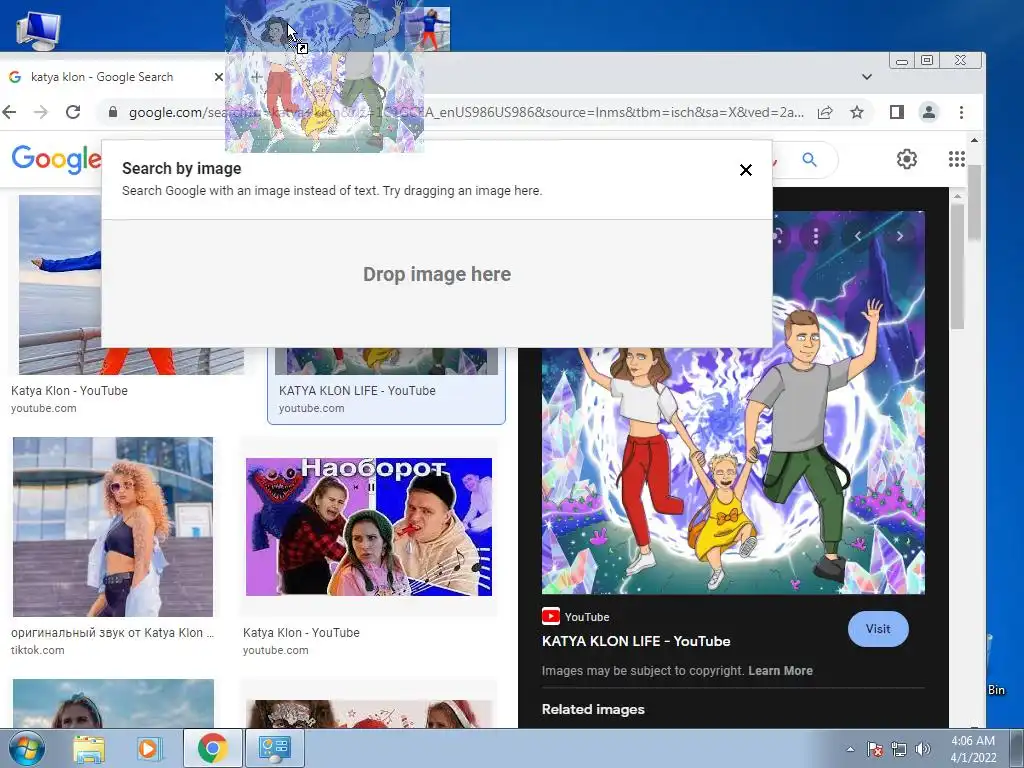Click the blue search magnifier icon
This screenshot has width=1024, height=768.
[809, 160]
